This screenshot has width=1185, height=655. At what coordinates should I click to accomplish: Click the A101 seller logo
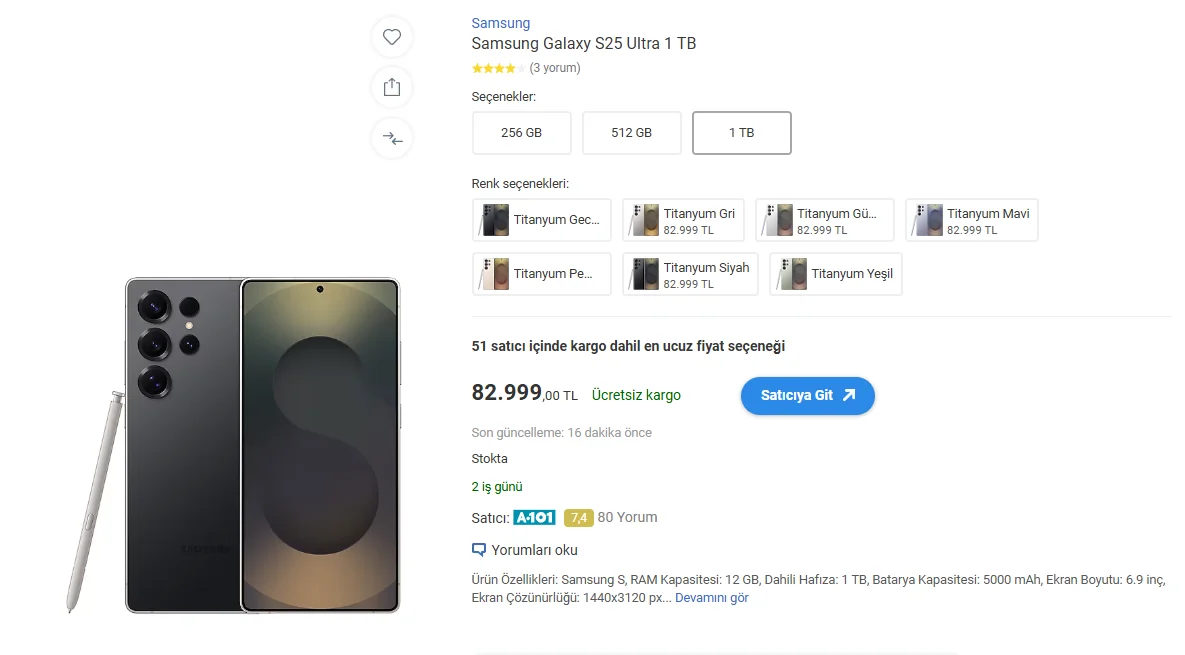tap(534, 517)
